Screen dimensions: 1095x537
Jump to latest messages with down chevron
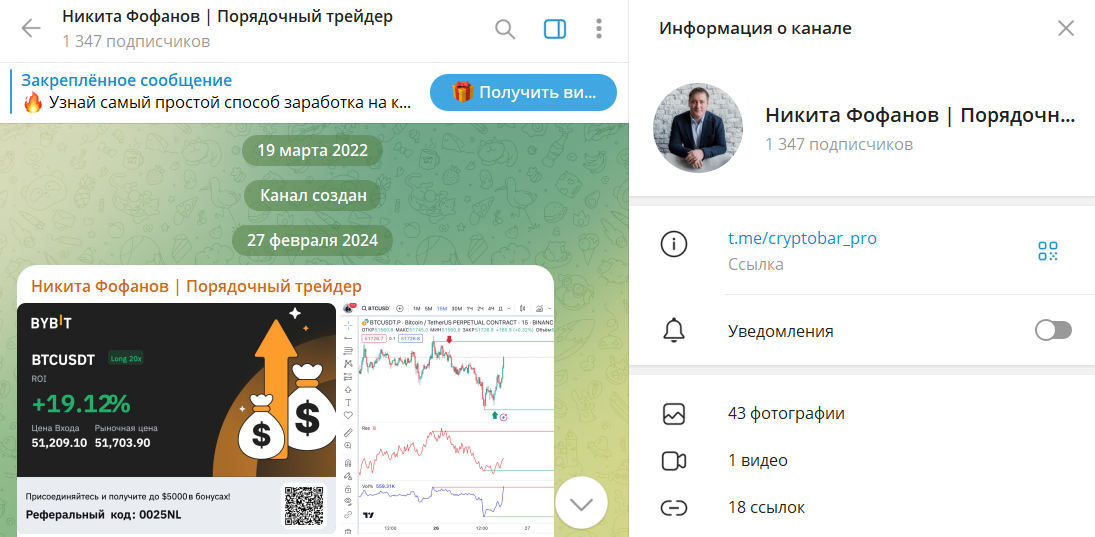pyautogui.click(x=581, y=503)
